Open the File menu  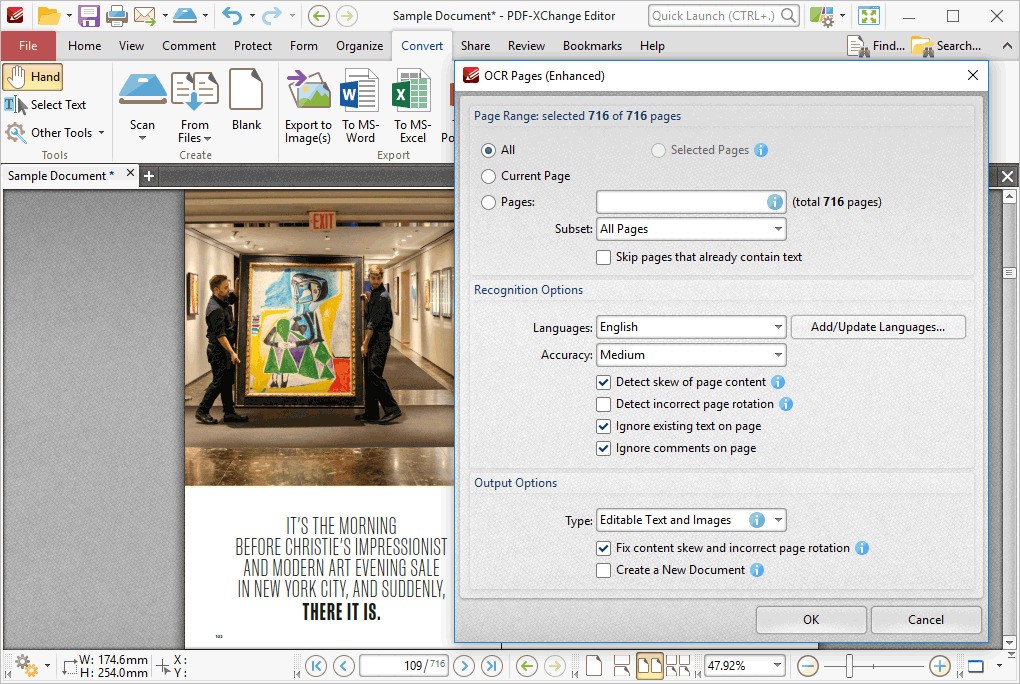point(29,45)
